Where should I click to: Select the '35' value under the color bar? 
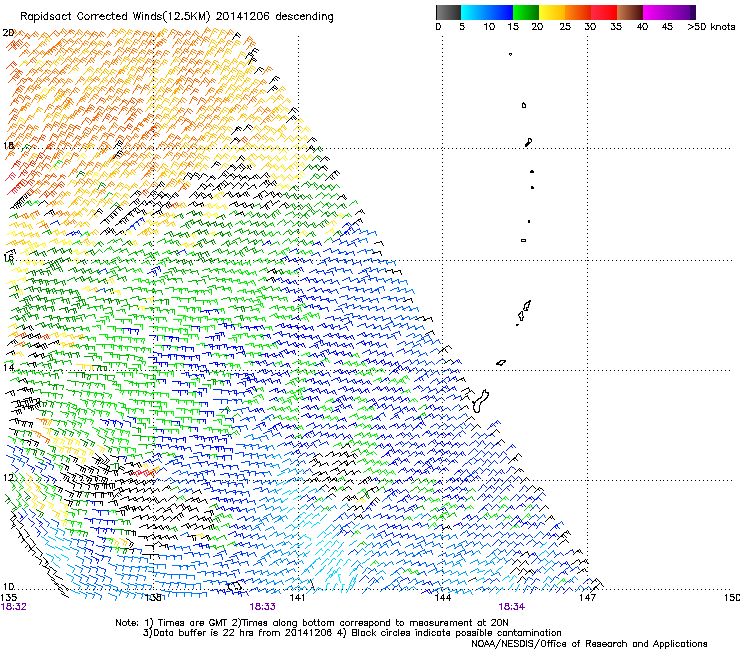tap(616, 27)
